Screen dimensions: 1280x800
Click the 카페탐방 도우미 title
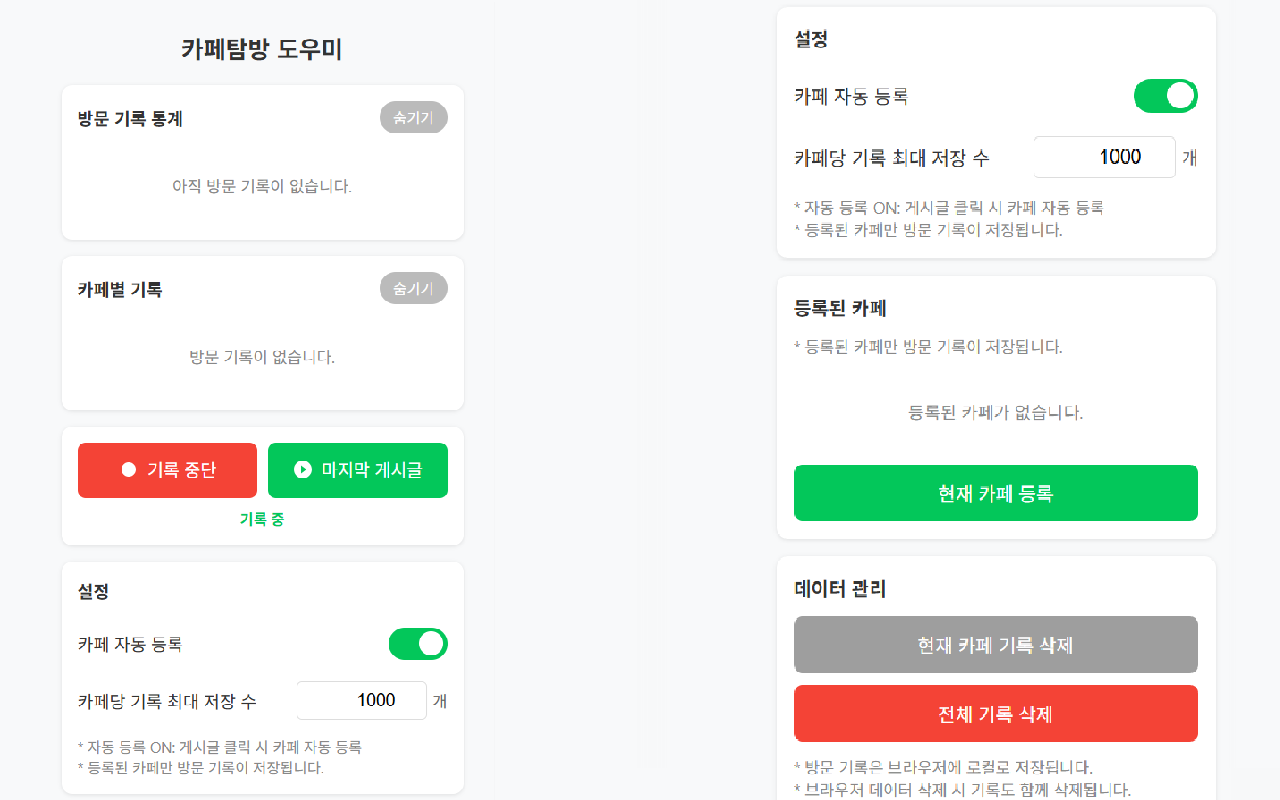[x=262, y=49]
